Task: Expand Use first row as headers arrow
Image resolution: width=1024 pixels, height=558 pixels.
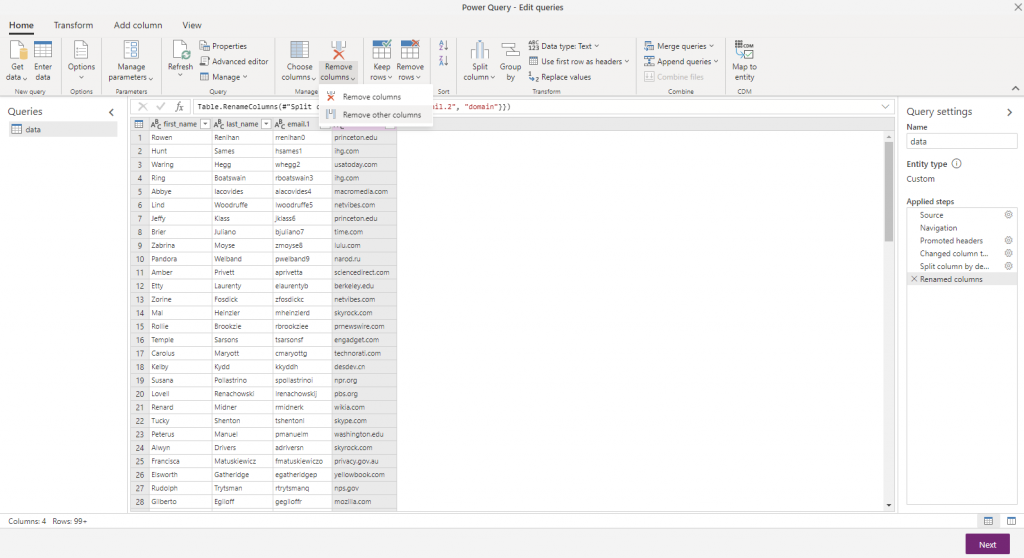Action: click(x=627, y=61)
